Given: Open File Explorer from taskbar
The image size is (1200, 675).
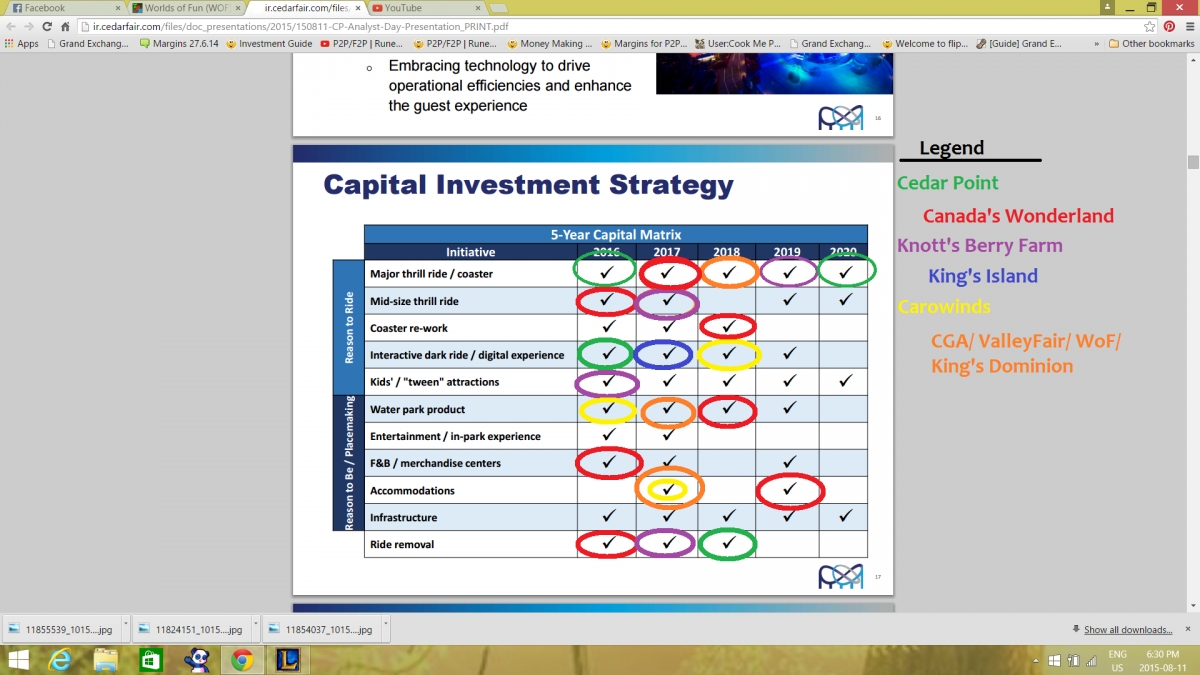Looking at the screenshot, I should pos(106,660).
